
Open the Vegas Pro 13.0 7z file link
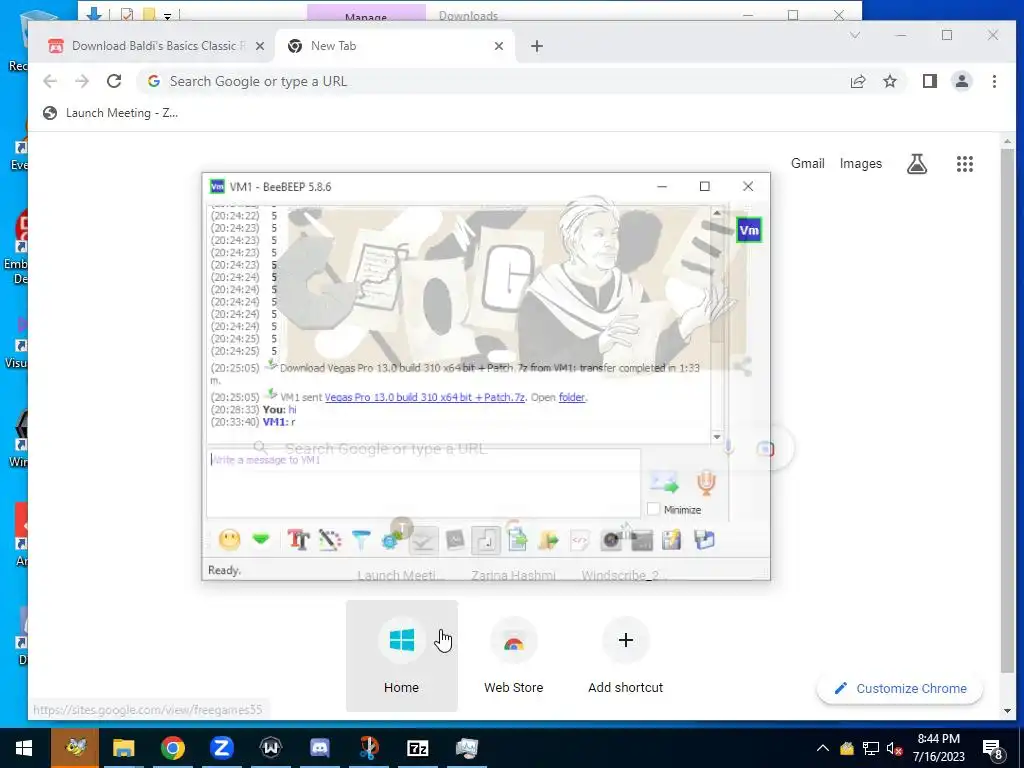point(424,397)
